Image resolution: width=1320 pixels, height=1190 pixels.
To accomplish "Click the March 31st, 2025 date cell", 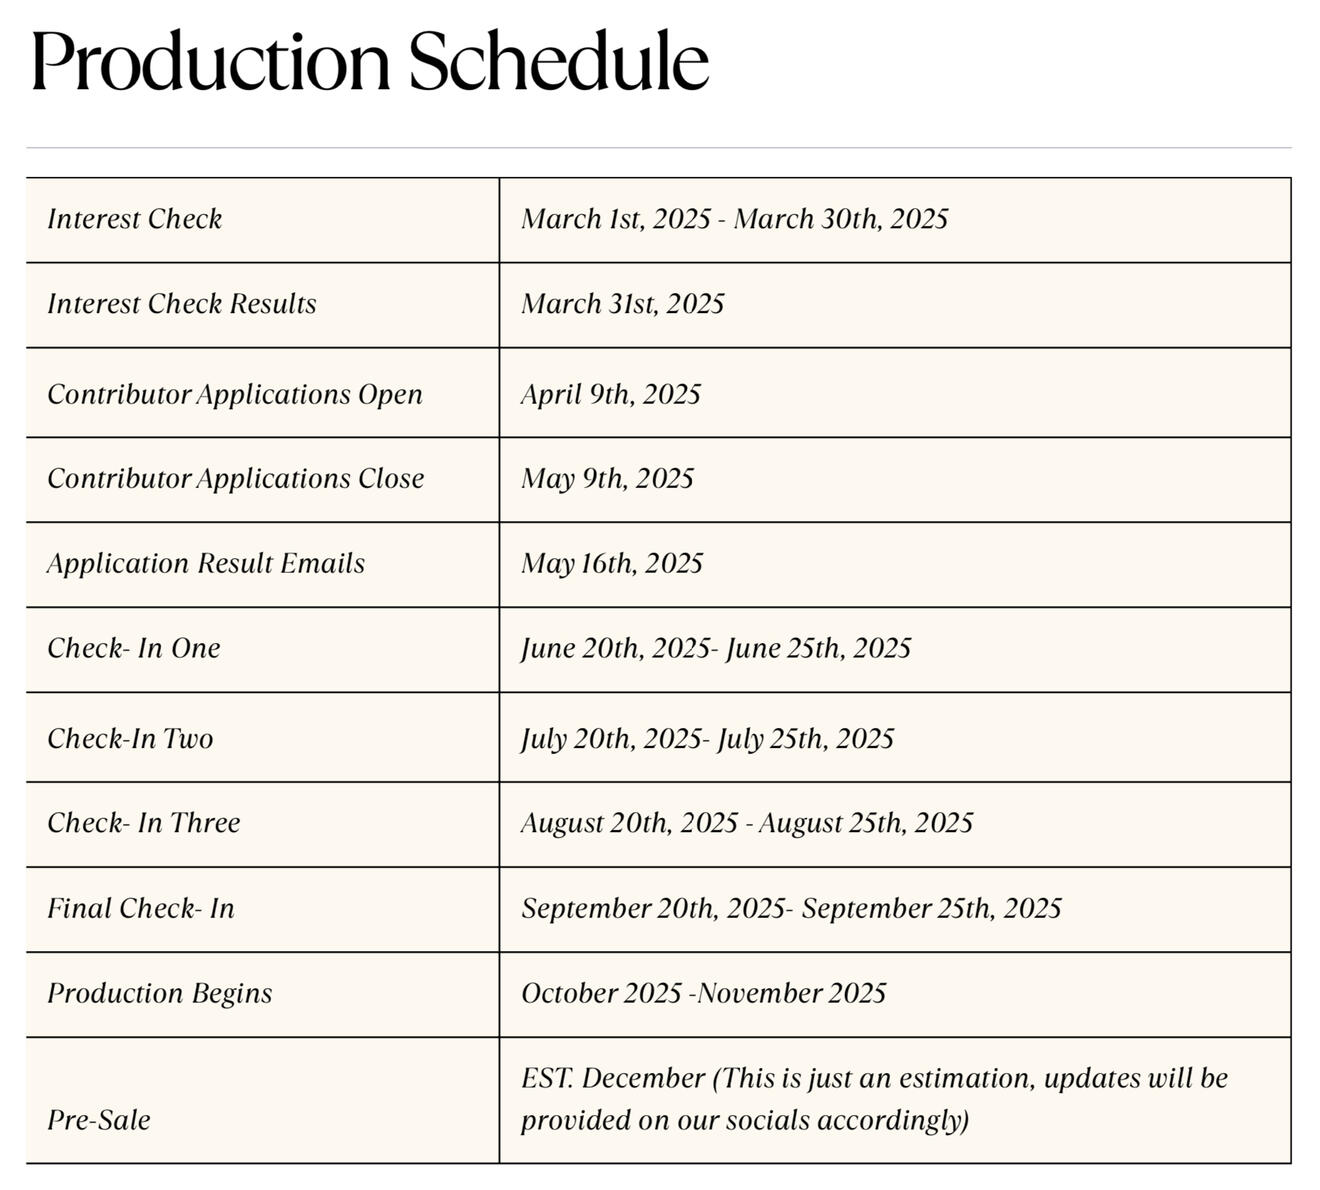I will (x=622, y=304).
